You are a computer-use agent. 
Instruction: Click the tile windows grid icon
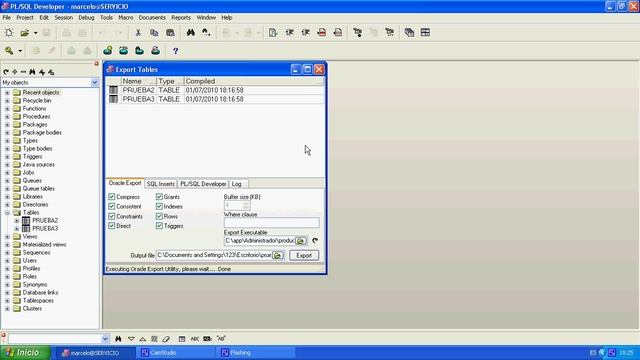point(425,33)
